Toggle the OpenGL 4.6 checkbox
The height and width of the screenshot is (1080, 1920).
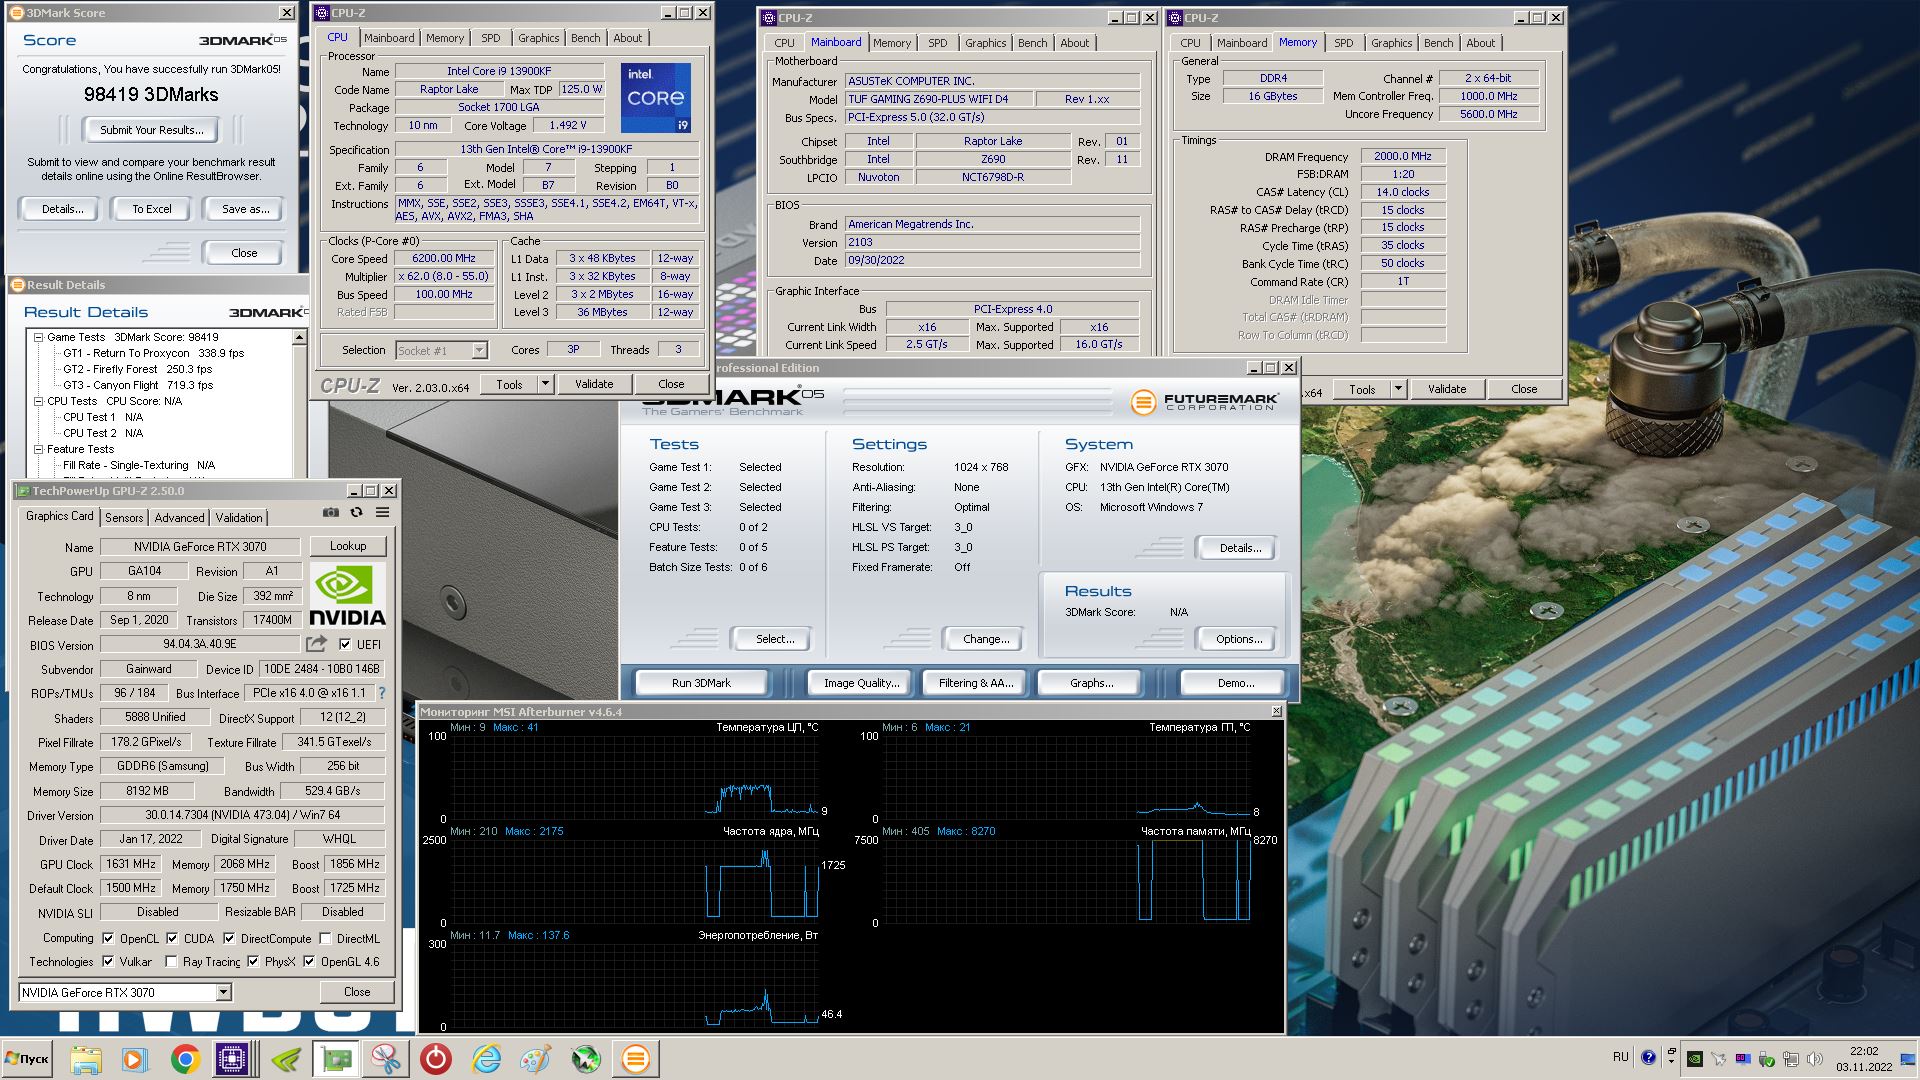coord(309,961)
